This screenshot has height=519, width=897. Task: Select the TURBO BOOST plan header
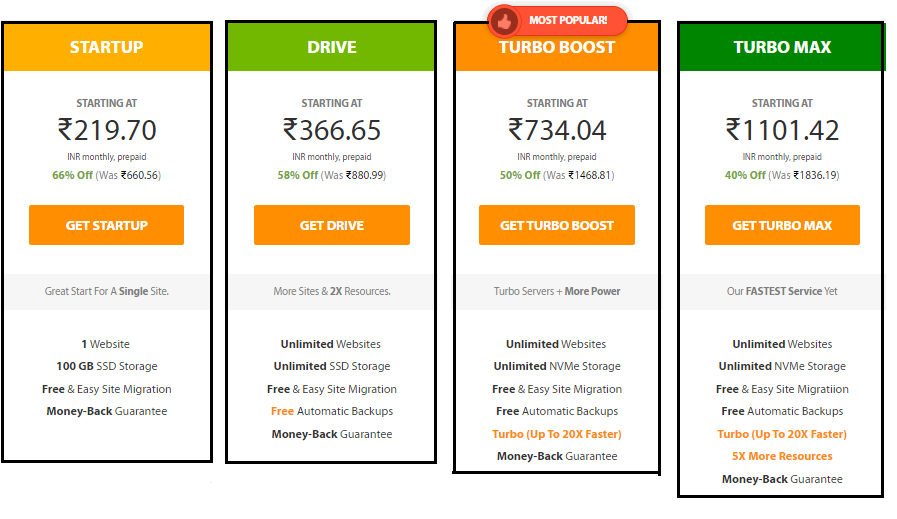point(557,47)
